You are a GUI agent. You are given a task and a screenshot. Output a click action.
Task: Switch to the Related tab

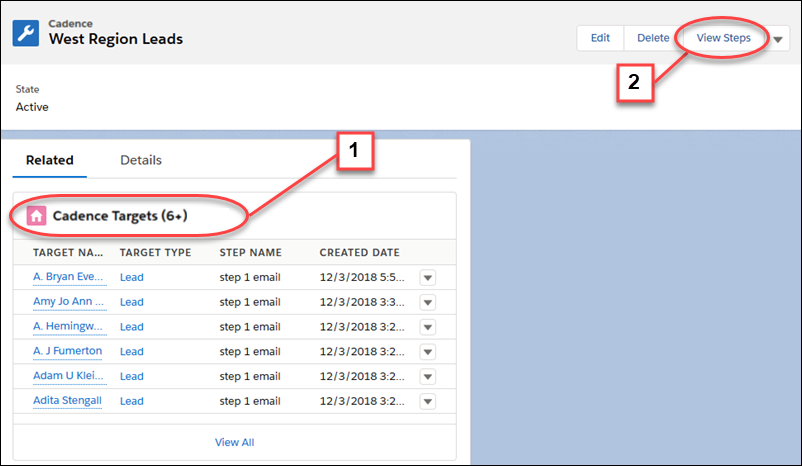click(50, 160)
